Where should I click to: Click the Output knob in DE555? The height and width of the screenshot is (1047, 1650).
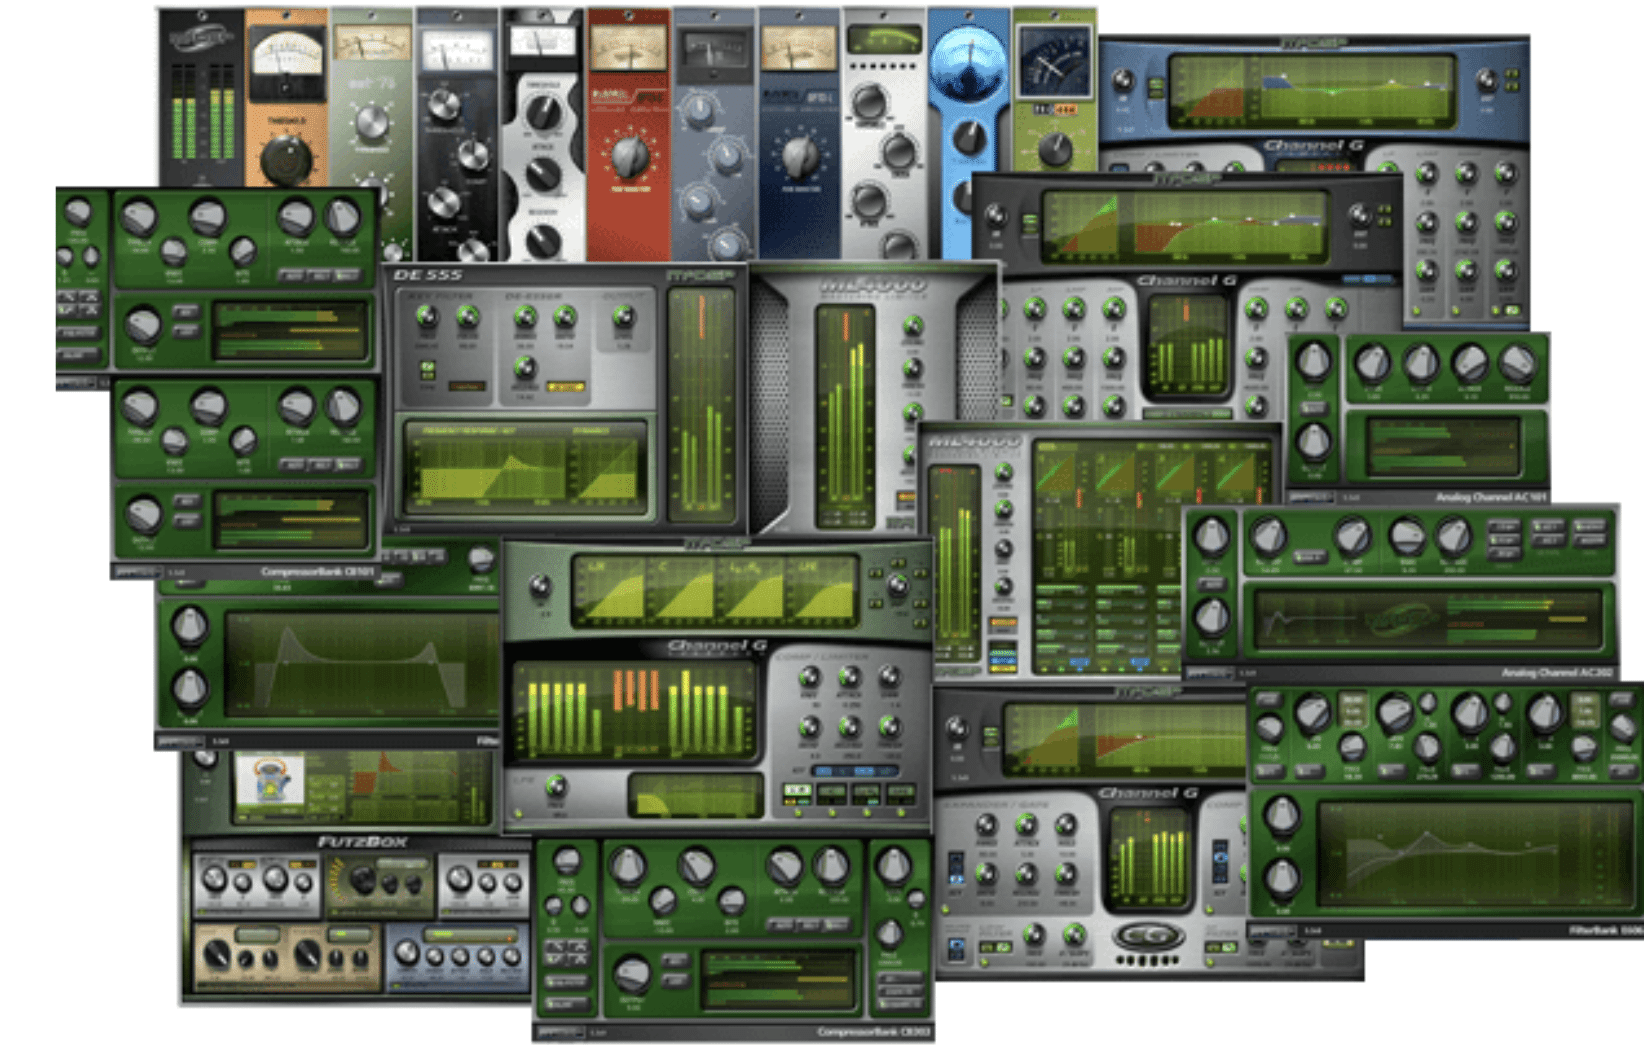tap(623, 317)
